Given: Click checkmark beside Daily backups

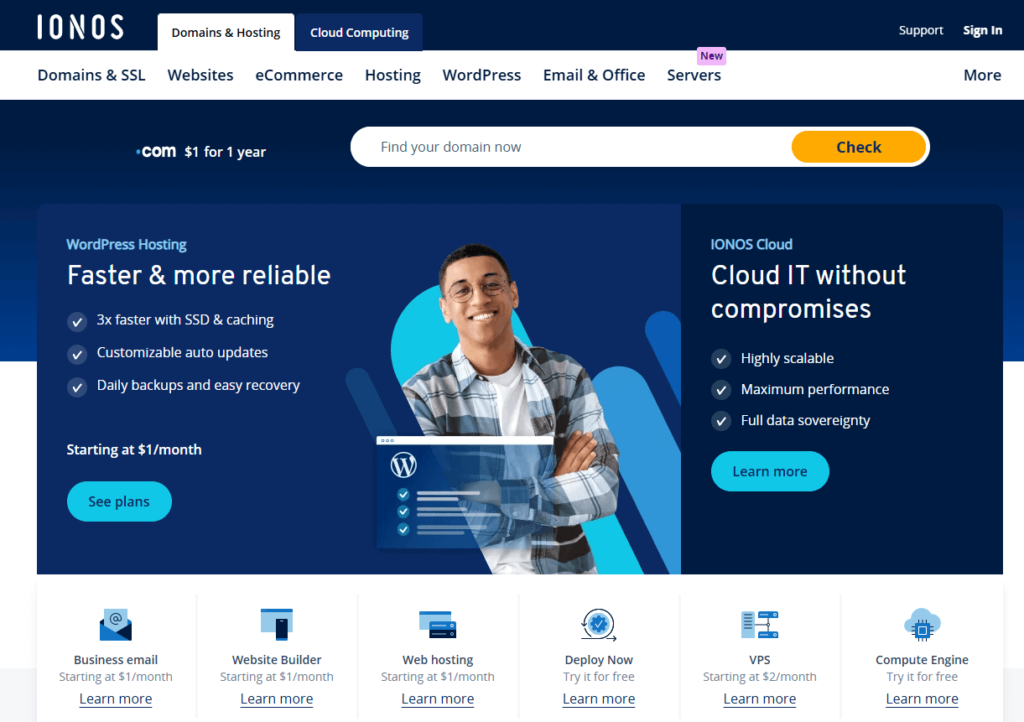Looking at the screenshot, I should coord(77,387).
